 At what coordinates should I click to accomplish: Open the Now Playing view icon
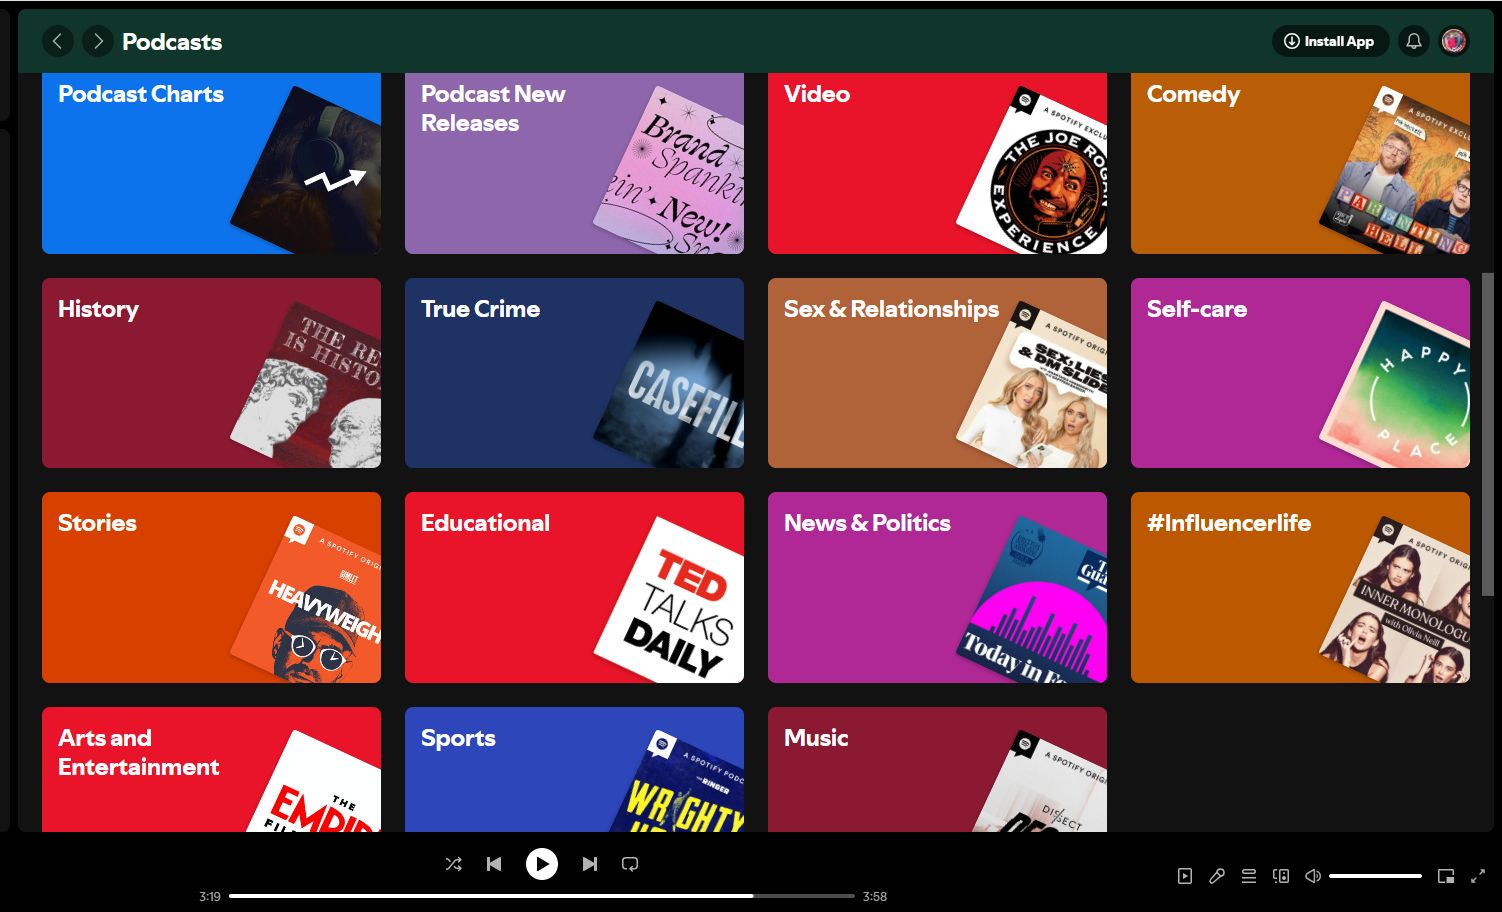tap(1185, 876)
